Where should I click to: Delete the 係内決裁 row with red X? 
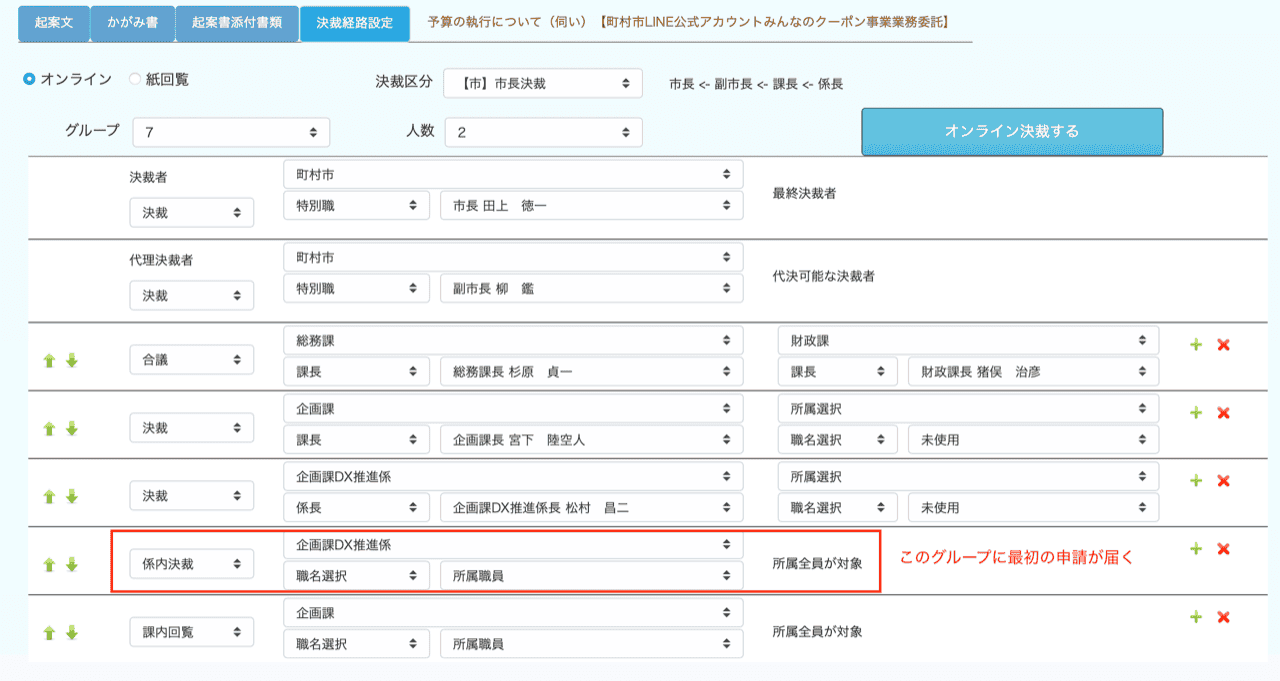[1223, 549]
